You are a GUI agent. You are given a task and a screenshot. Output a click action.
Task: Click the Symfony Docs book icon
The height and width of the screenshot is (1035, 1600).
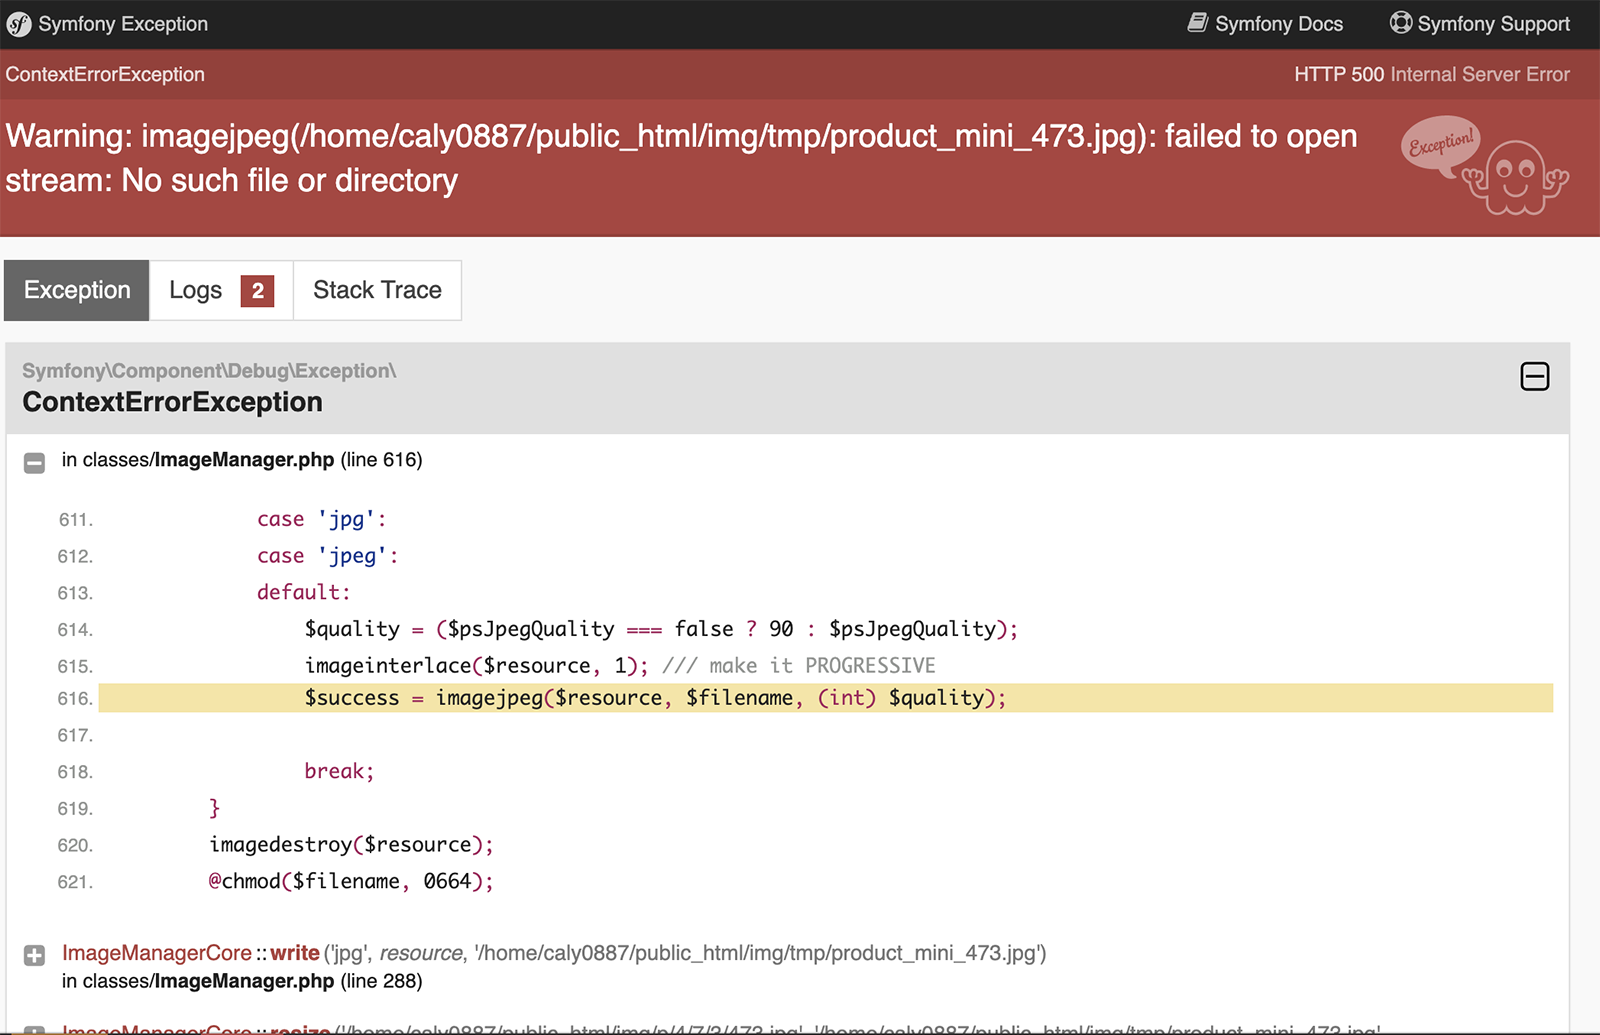click(x=1197, y=23)
